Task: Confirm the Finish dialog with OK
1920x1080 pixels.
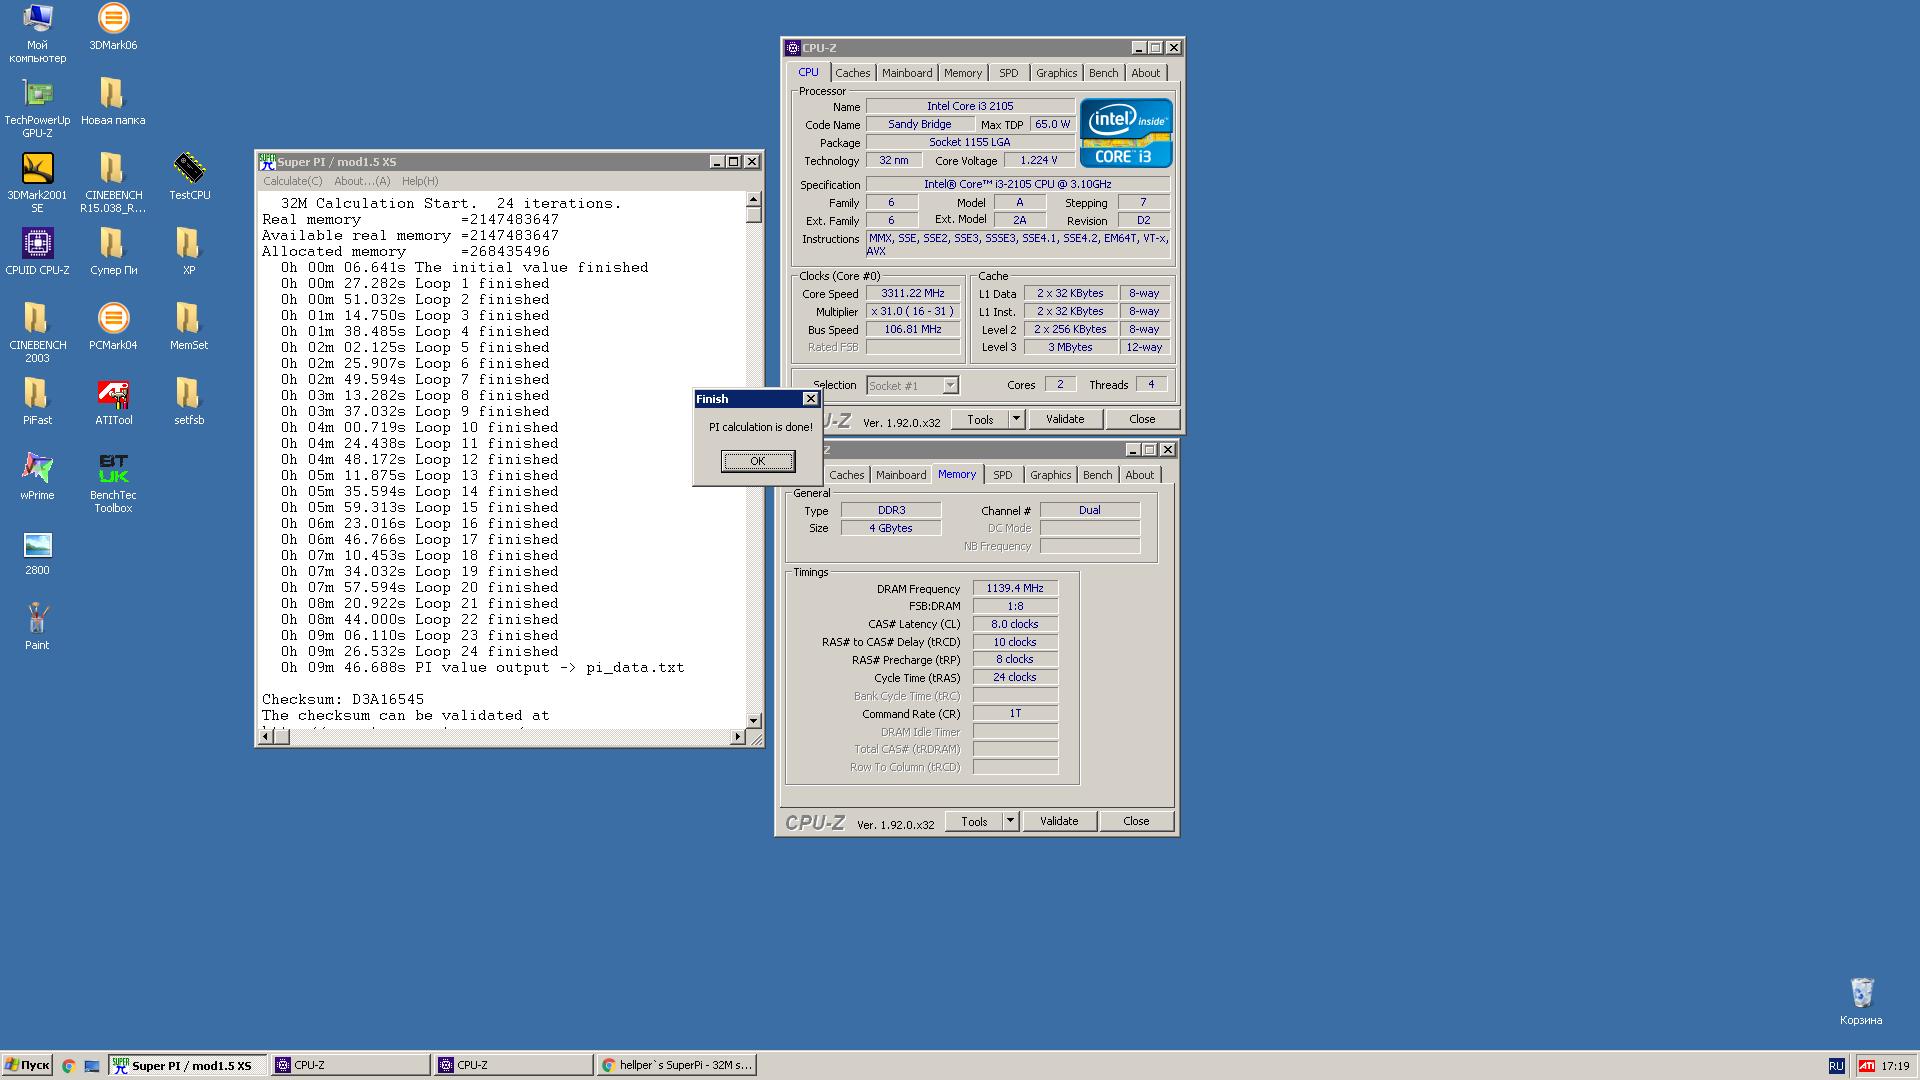Action: 758,461
